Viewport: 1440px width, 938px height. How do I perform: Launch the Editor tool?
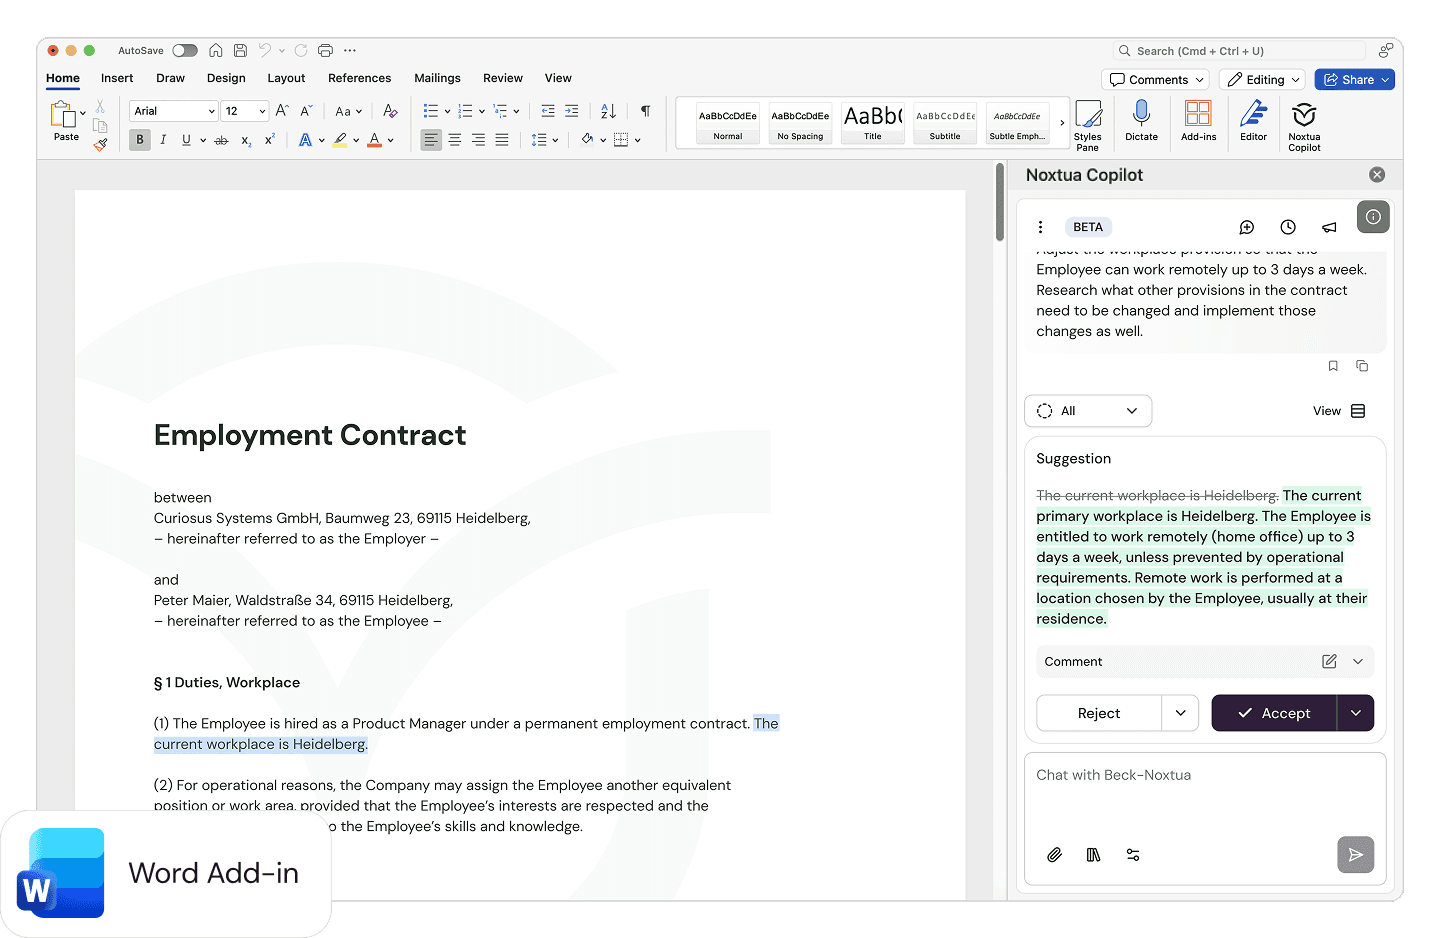(x=1253, y=121)
